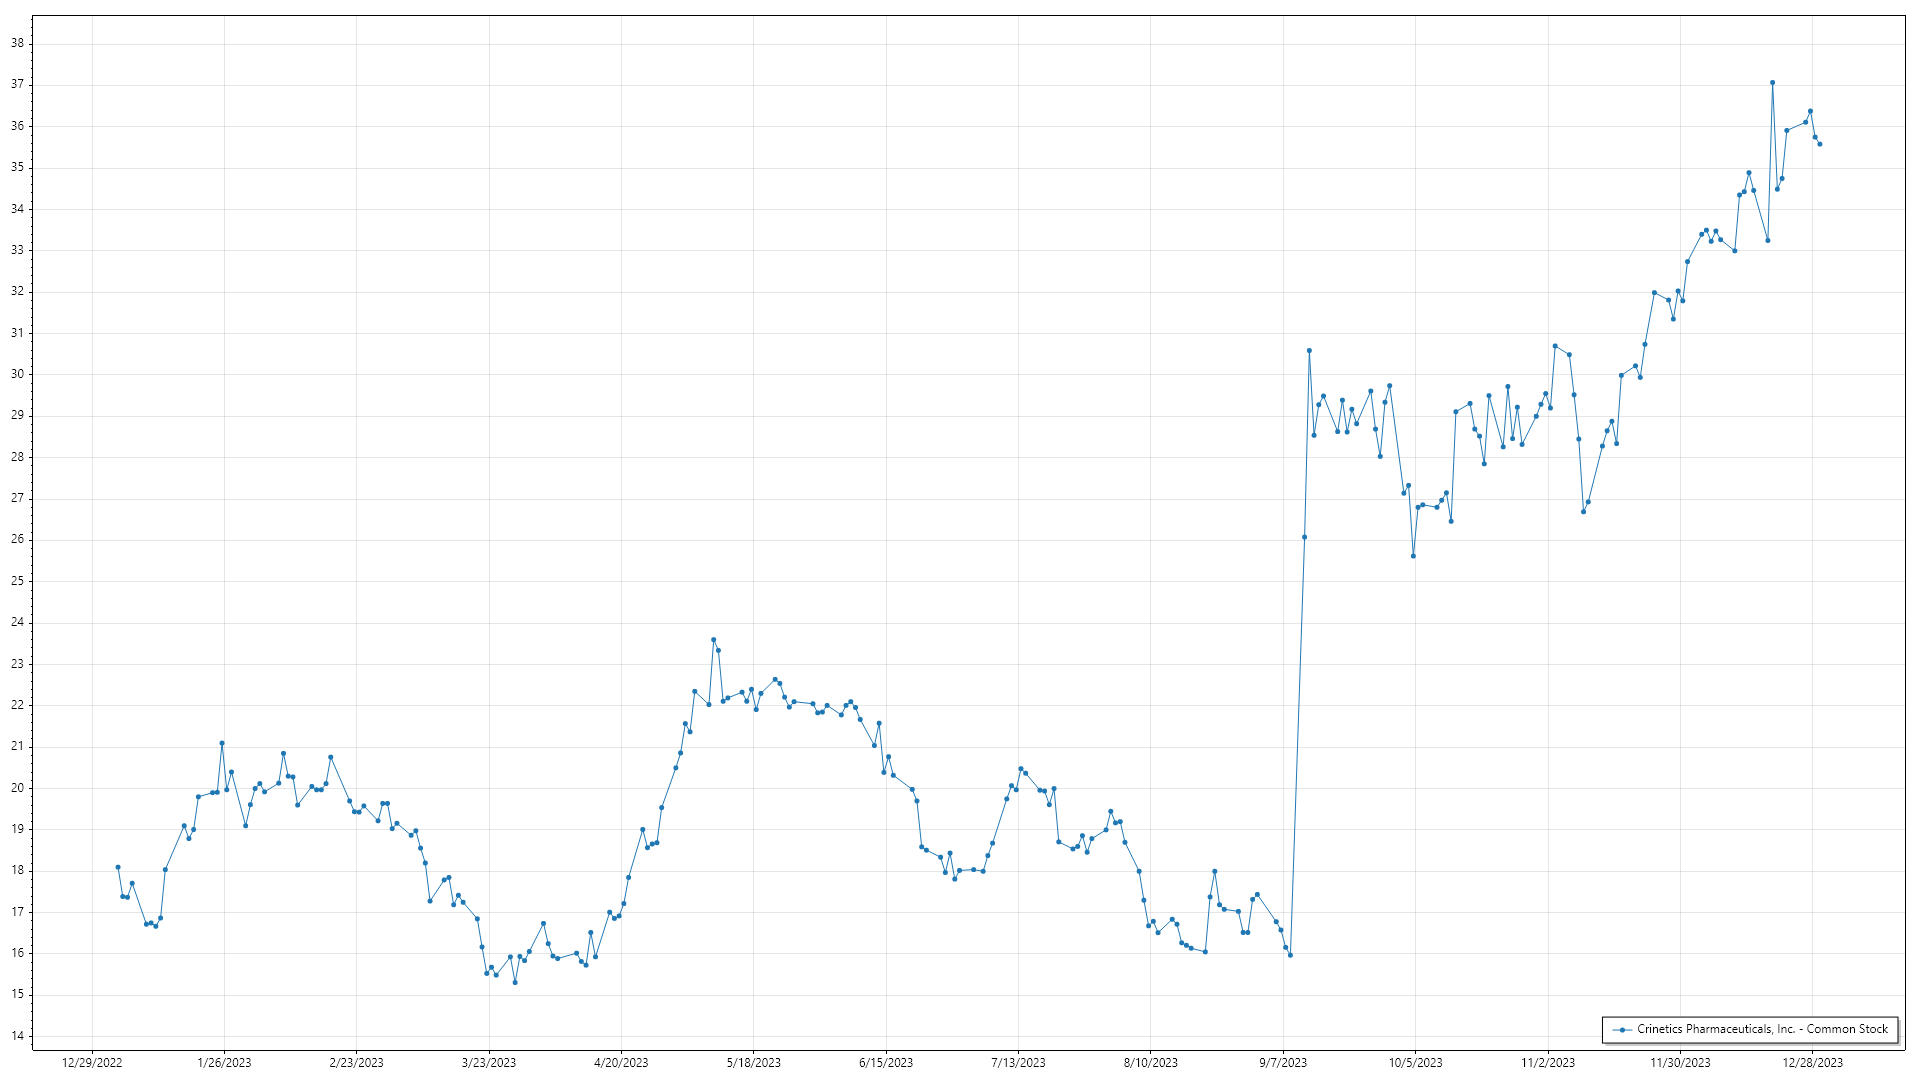Click the 3/23/2023 date label
This screenshot has width=1920, height=1080.
point(489,1063)
